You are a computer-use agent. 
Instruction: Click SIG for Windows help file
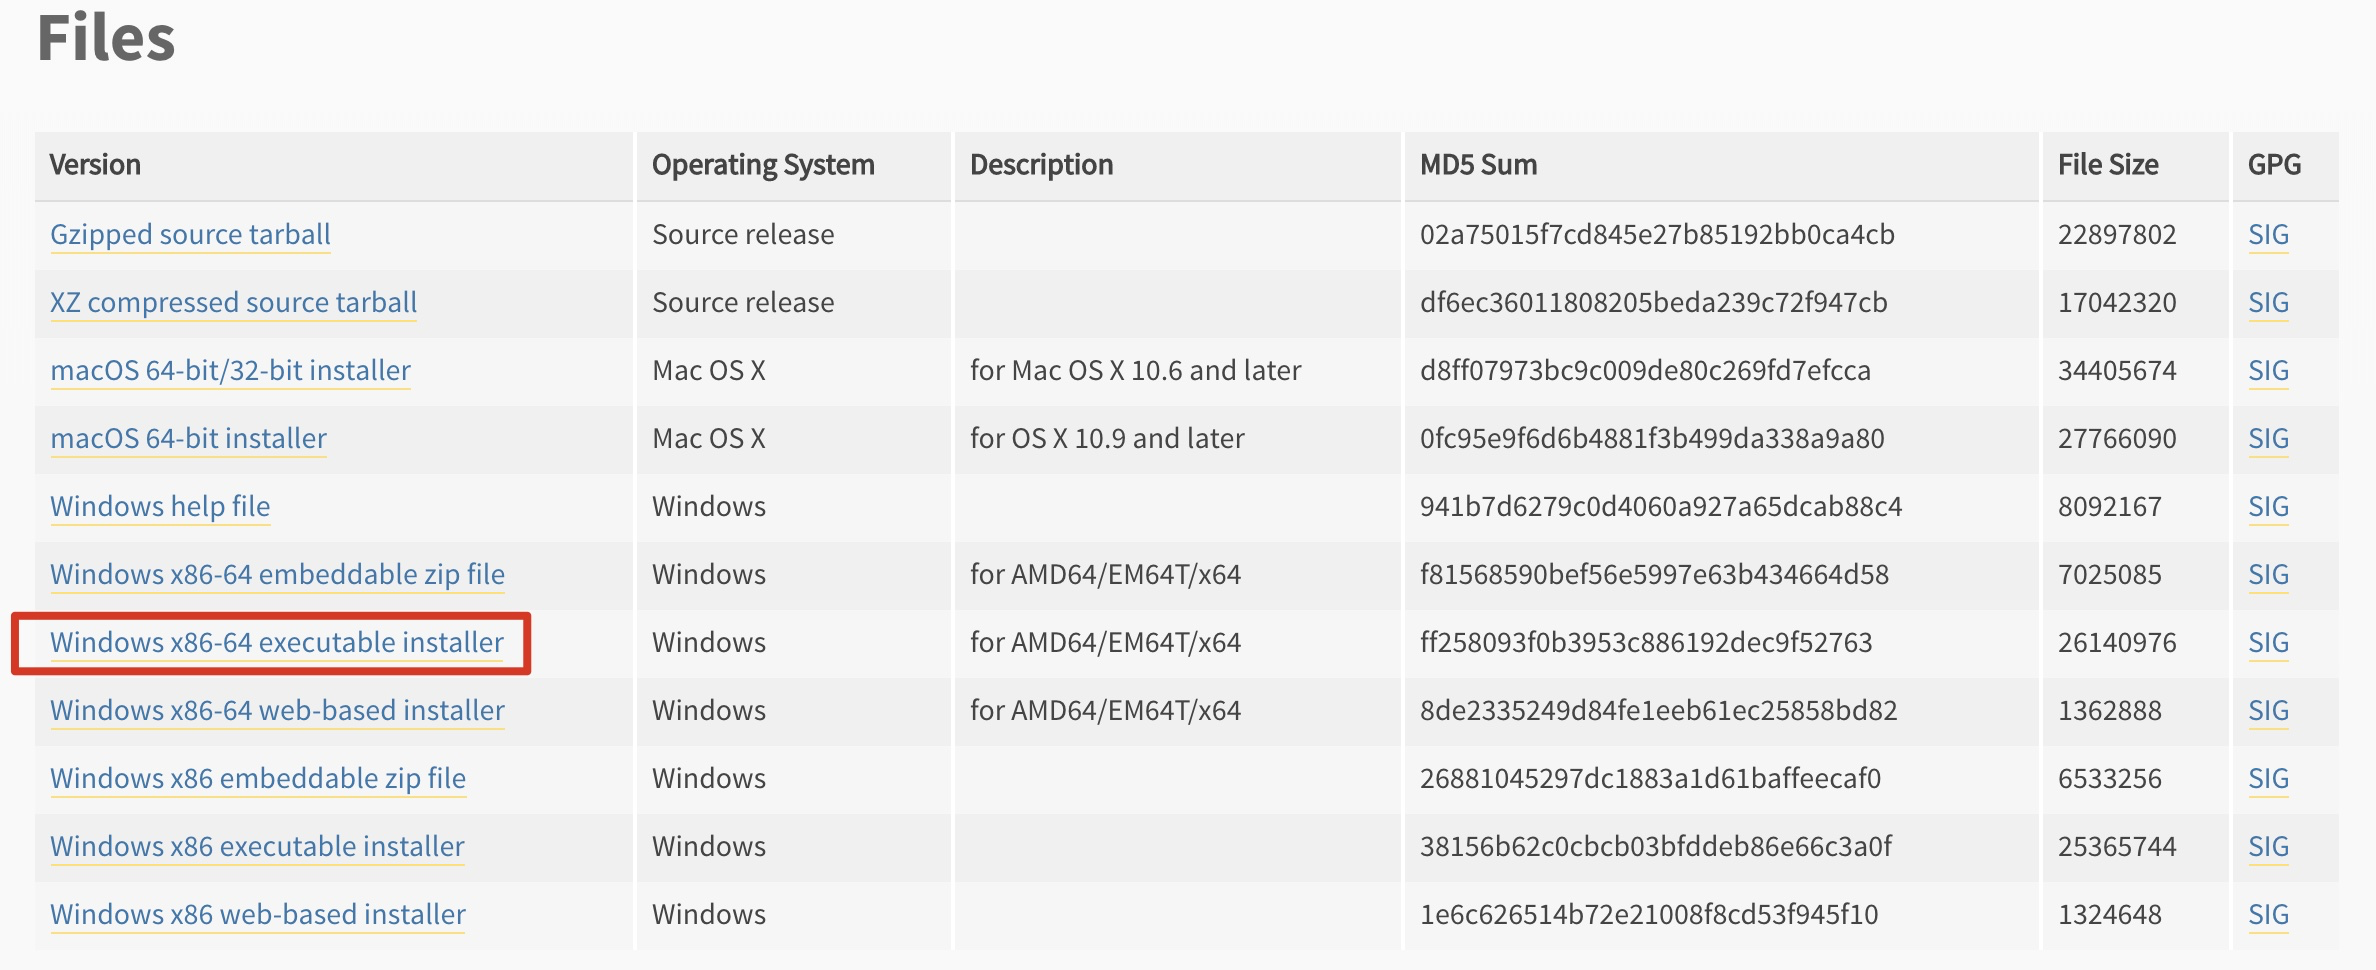(x=2268, y=507)
